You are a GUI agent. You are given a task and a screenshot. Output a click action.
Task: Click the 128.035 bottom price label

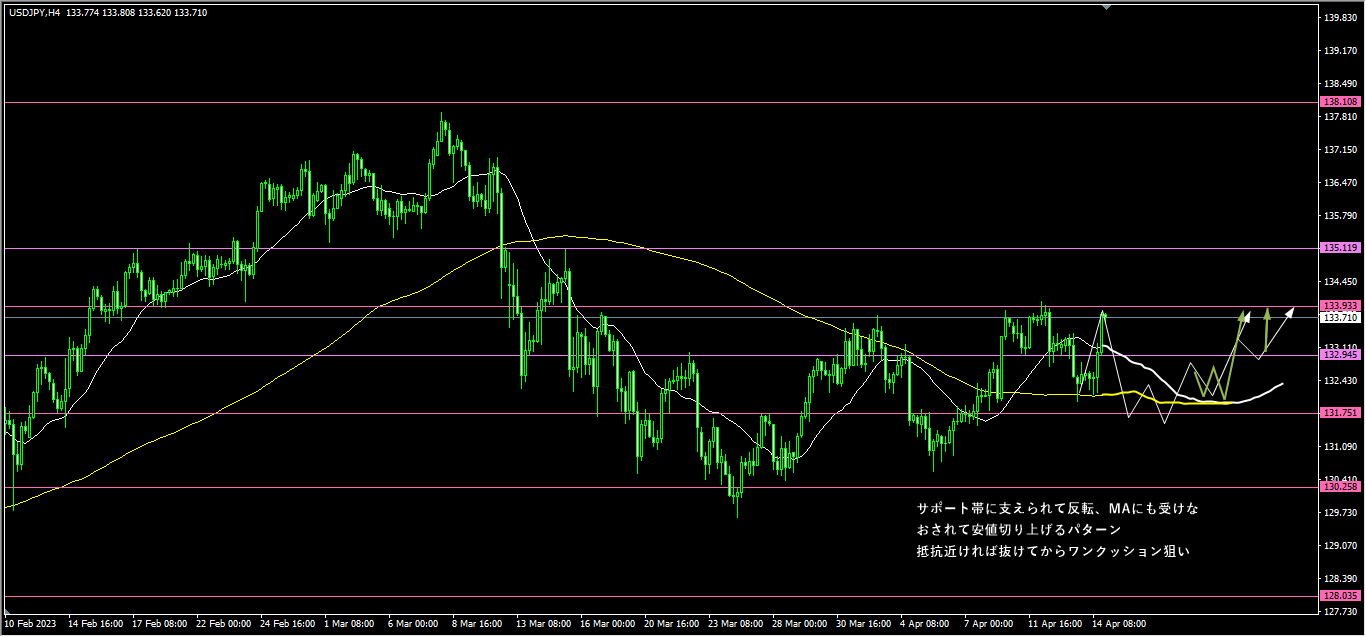point(1338,595)
